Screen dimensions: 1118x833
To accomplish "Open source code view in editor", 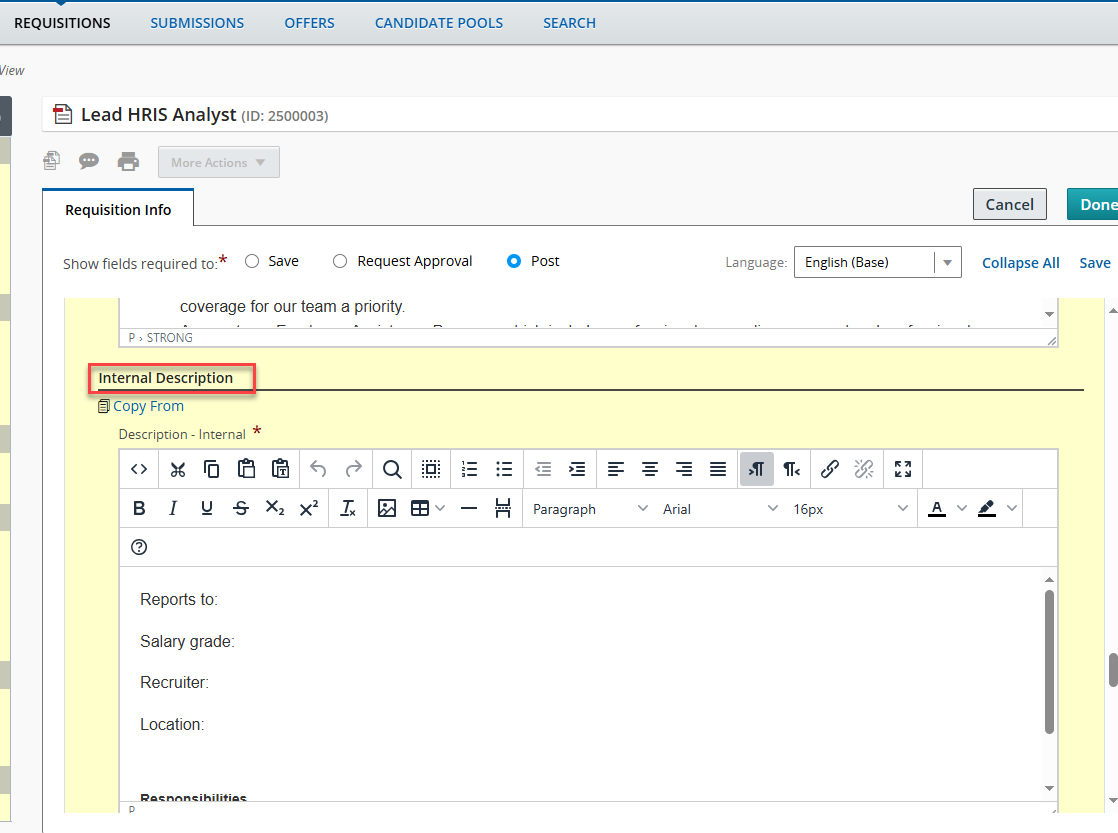I will [x=139, y=469].
